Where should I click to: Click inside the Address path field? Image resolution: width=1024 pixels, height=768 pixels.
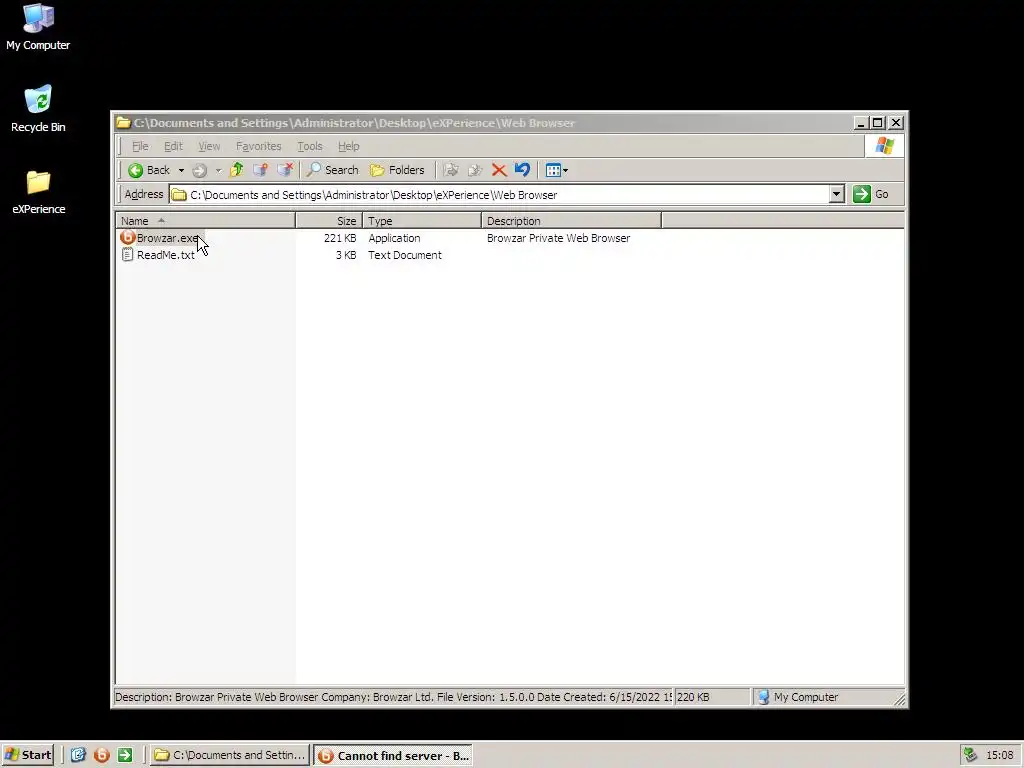click(x=500, y=195)
